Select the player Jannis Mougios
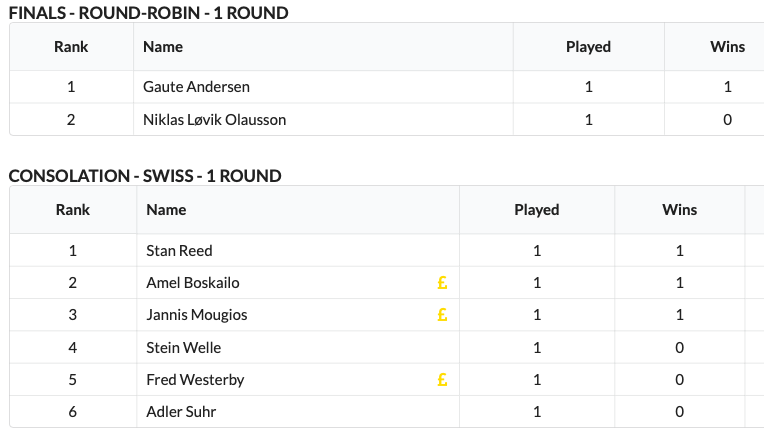This screenshot has width=764, height=436. point(196,315)
